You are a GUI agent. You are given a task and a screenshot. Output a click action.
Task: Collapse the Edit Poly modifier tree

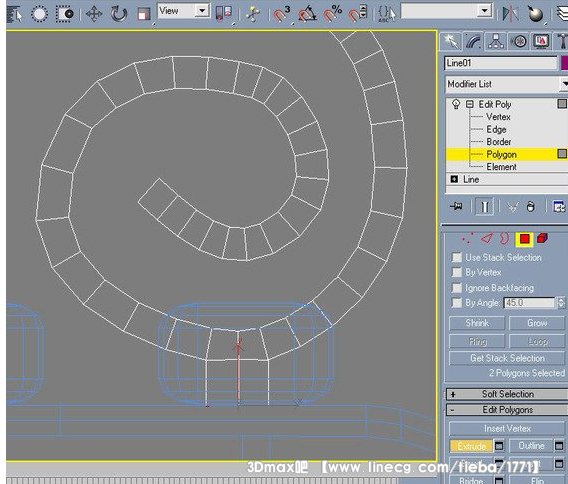tap(470, 104)
